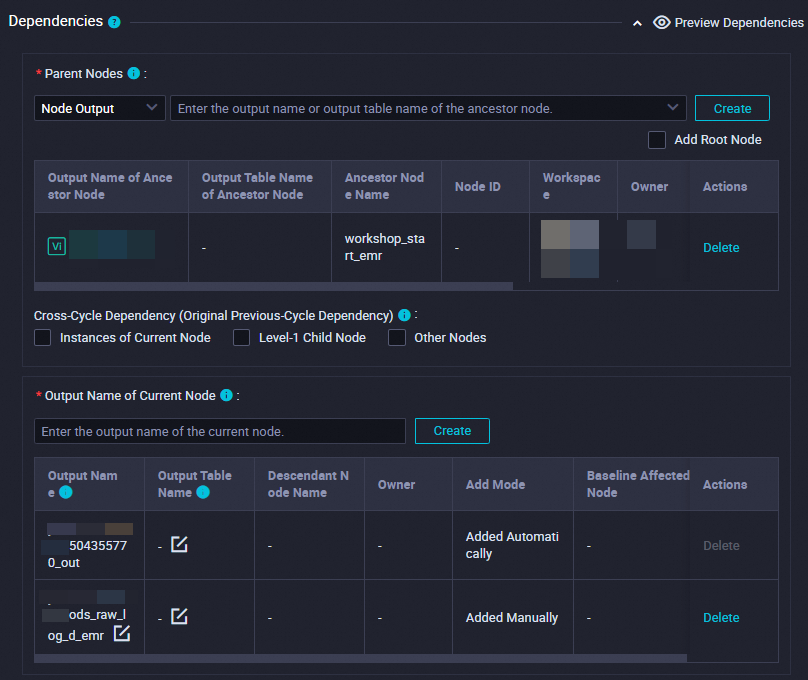Delete the workshop_start_emr parent node

point(721,247)
